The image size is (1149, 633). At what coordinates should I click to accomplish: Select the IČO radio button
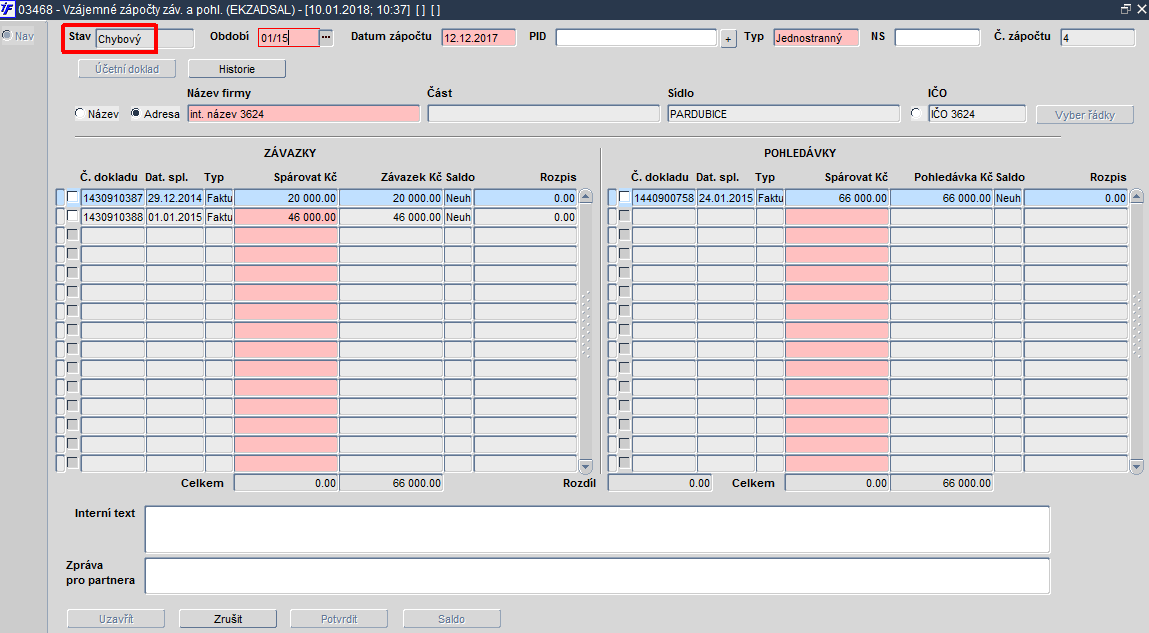[916, 114]
